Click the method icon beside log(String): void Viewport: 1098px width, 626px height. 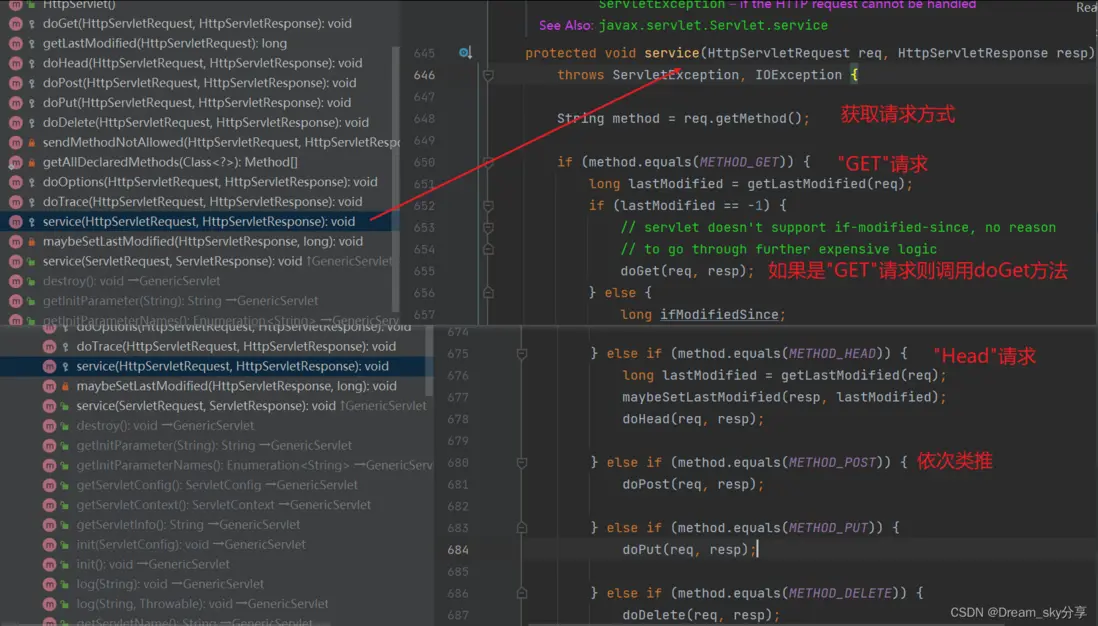[x=49, y=584]
